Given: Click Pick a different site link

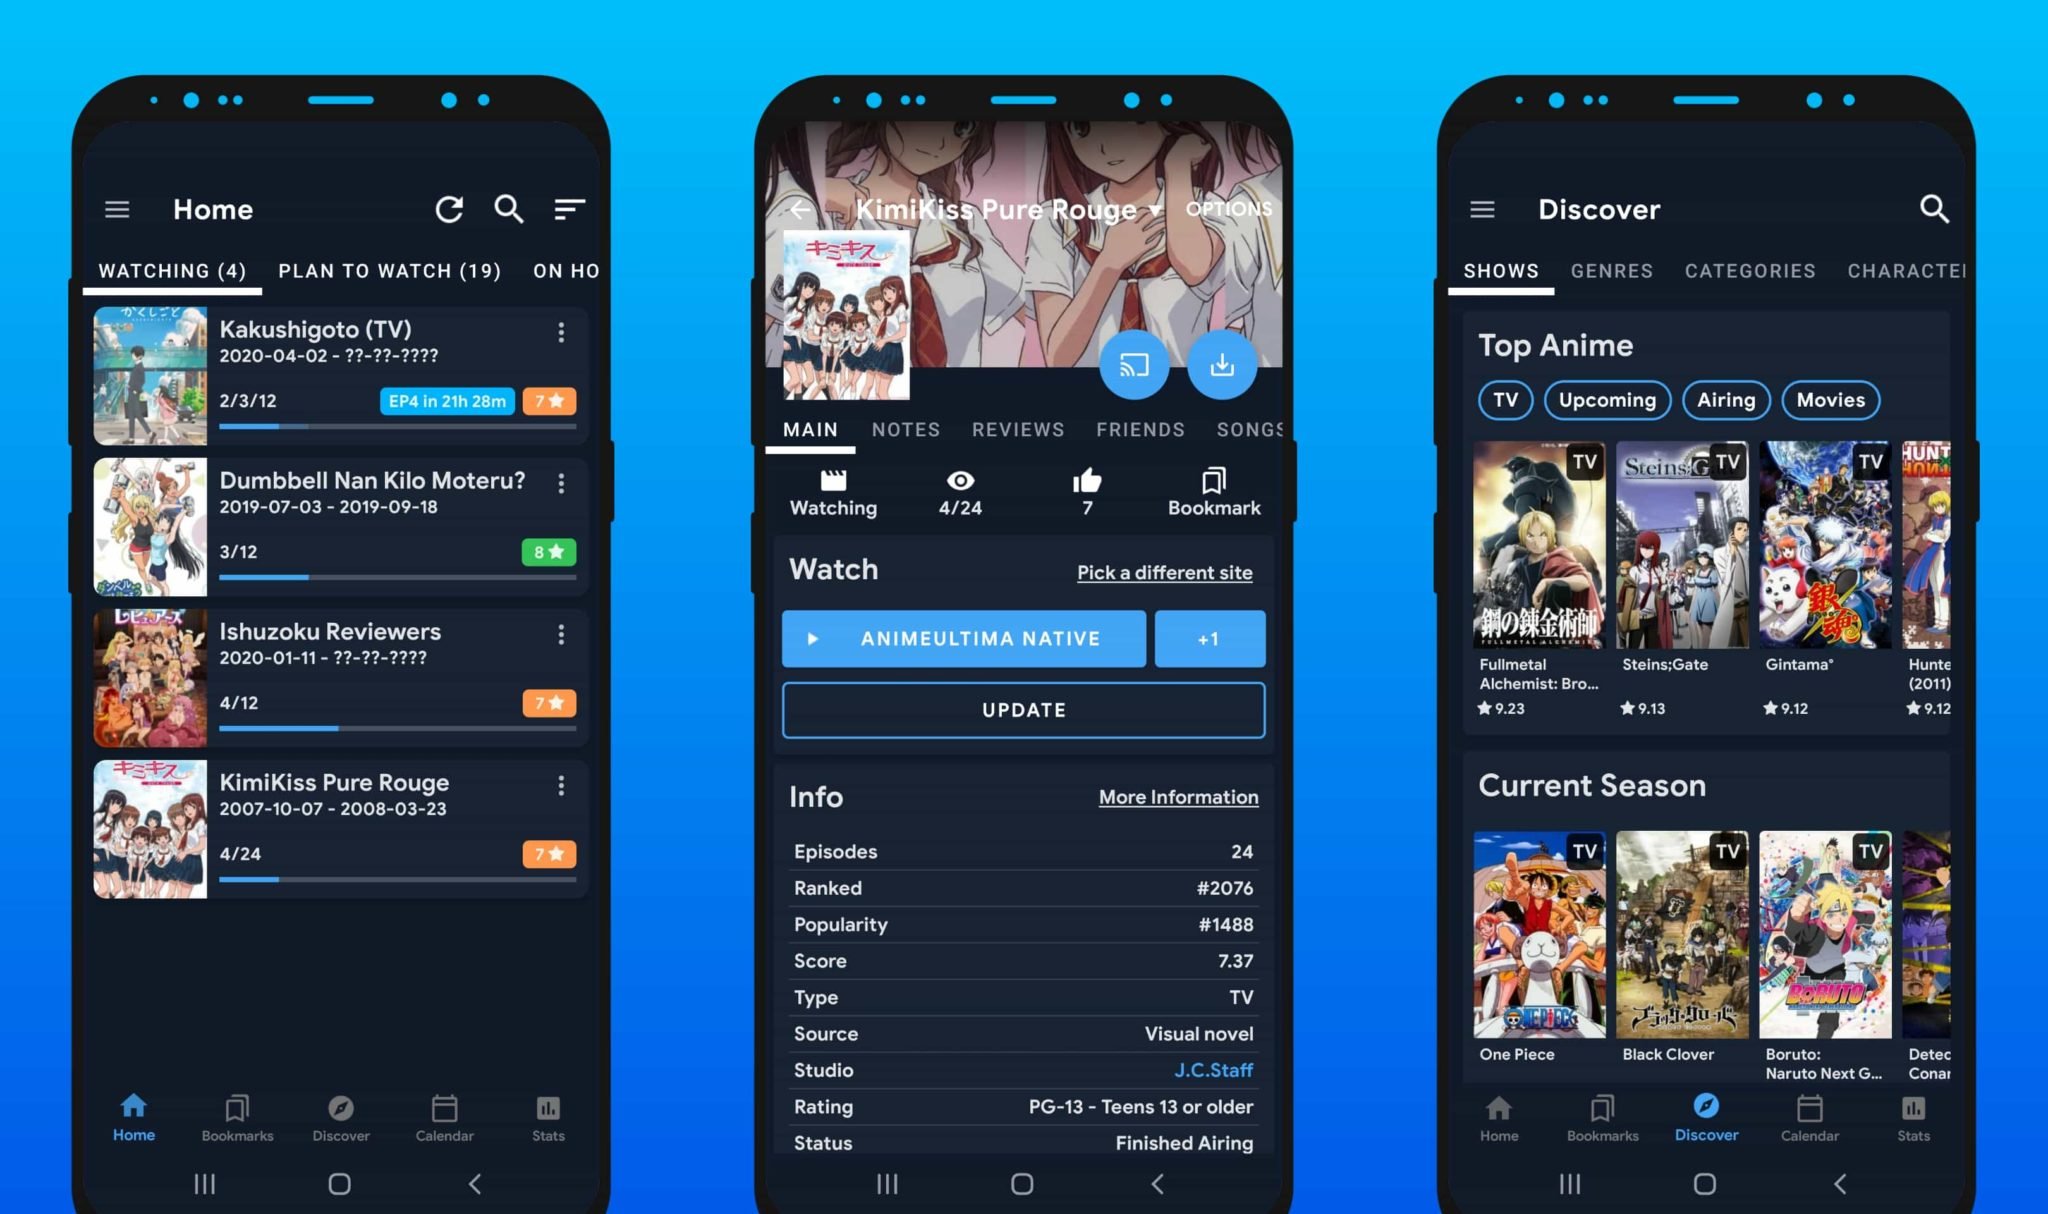Looking at the screenshot, I should pos(1165,572).
